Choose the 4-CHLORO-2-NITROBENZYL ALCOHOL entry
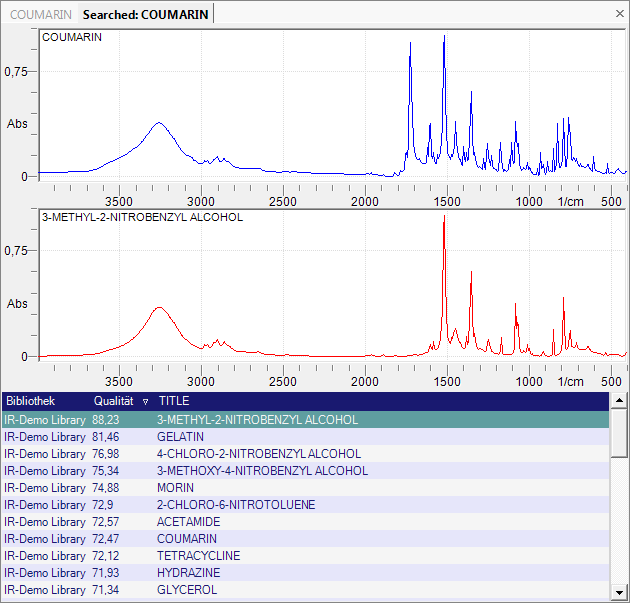The height and width of the screenshot is (603, 630). coord(258,454)
